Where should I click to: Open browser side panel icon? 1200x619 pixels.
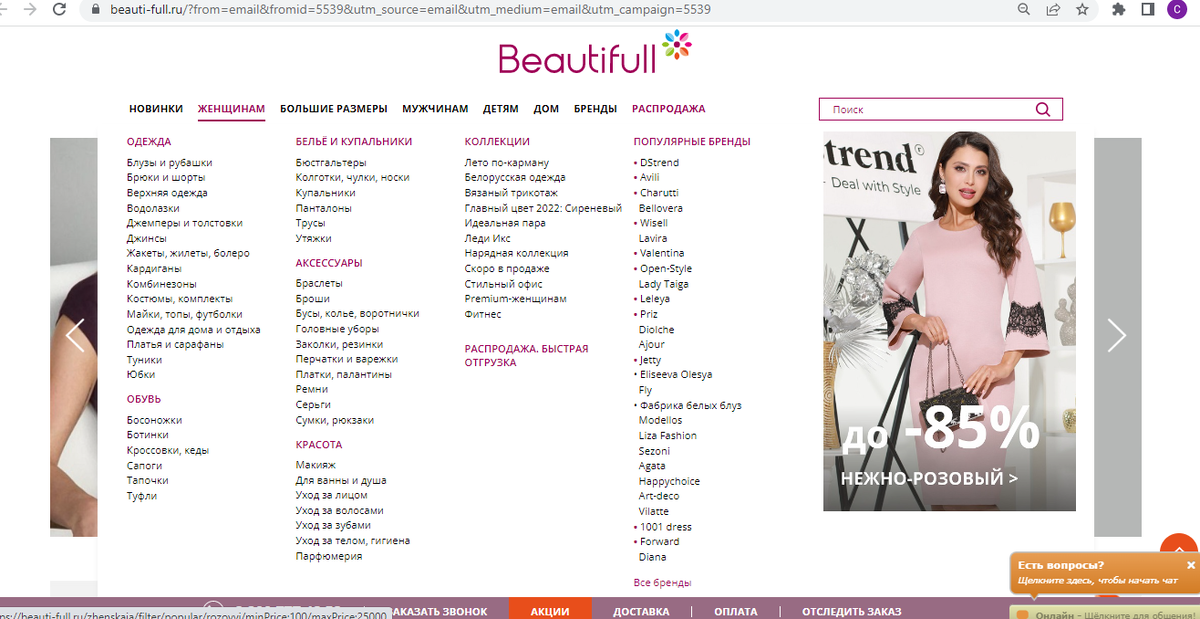coord(1146,9)
